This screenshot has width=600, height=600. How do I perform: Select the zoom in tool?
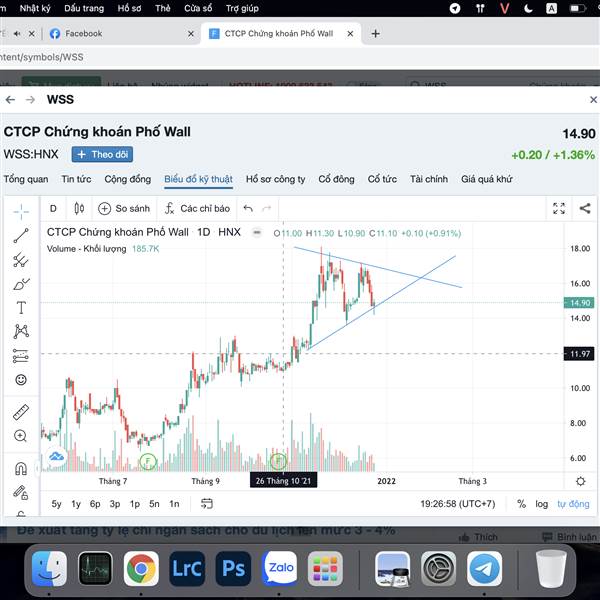pyautogui.click(x=20, y=436)
